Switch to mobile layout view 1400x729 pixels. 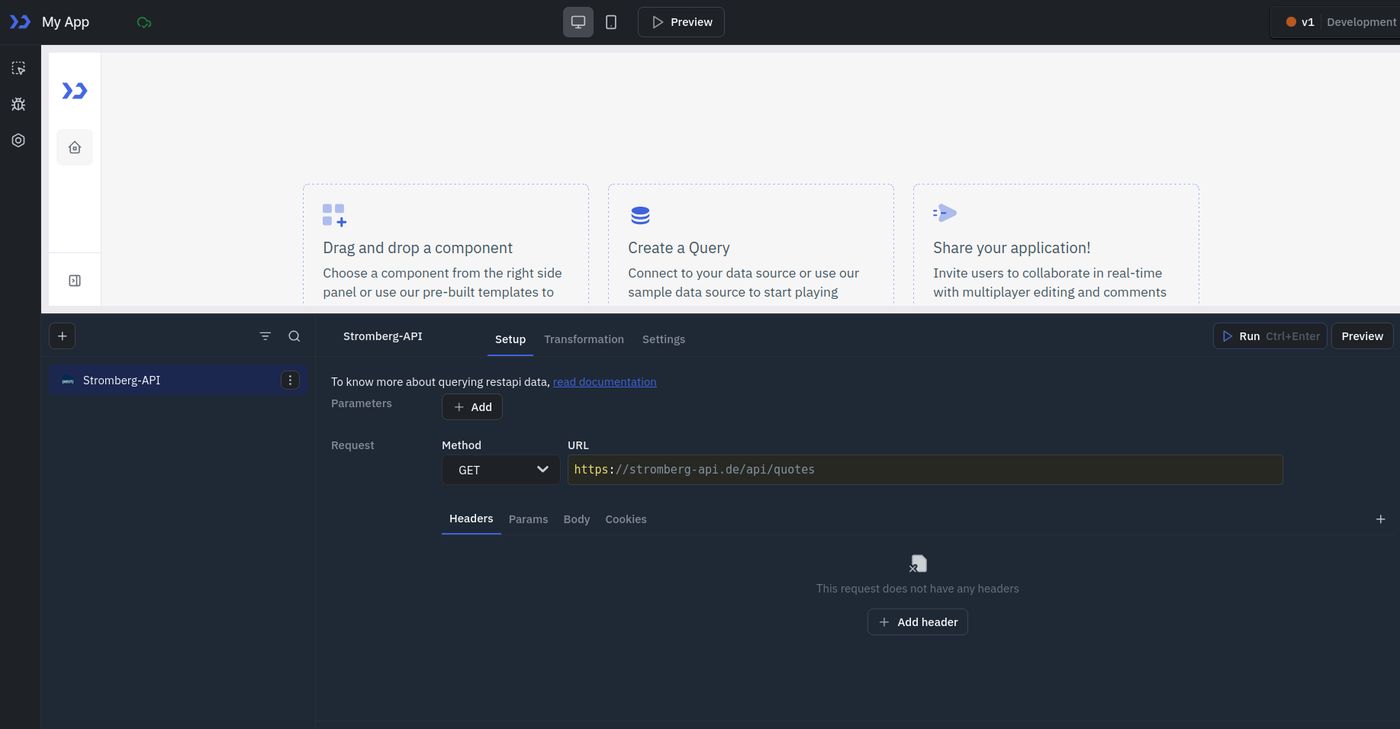point(611,22)
